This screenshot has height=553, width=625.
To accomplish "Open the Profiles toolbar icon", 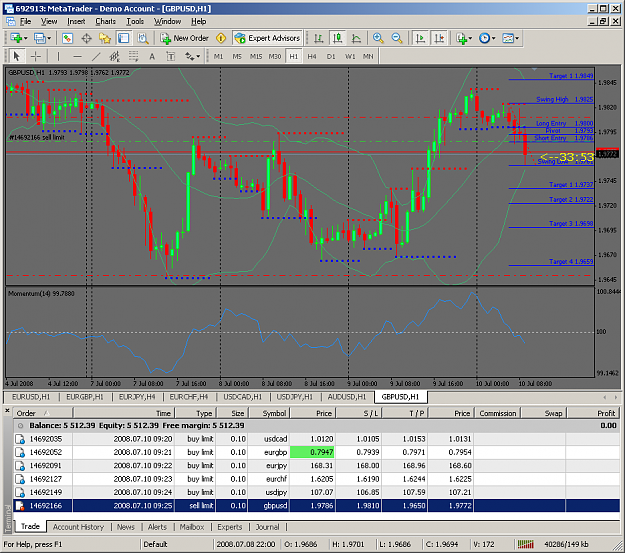I will tap(39, 38).
